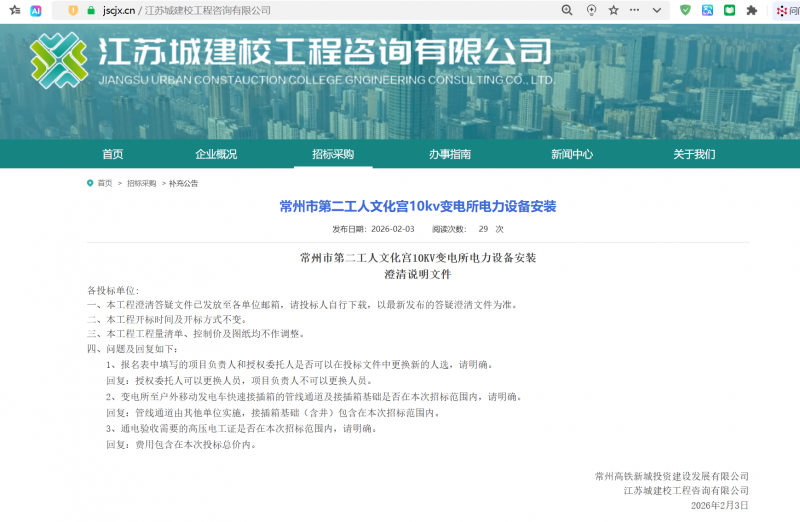Image resolution: width=800 pixels, height=522 pixels.
Task: Click the favorites star-list icon at far left
Action: 14,10
